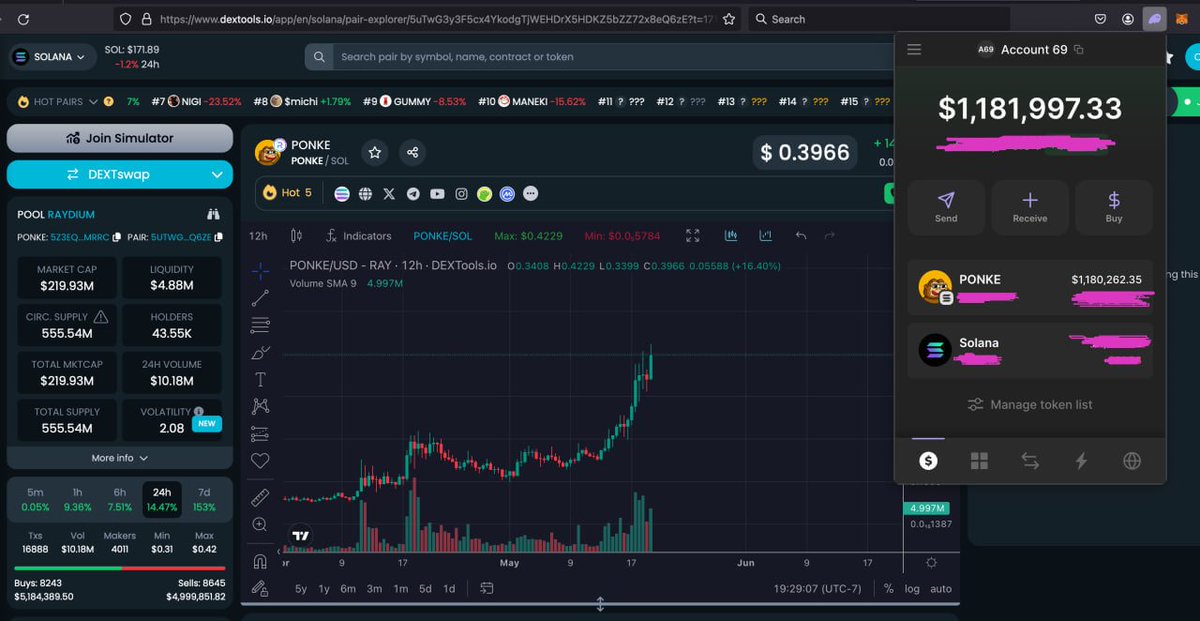Open the PONKE Instagram link

tap(461, 193)
